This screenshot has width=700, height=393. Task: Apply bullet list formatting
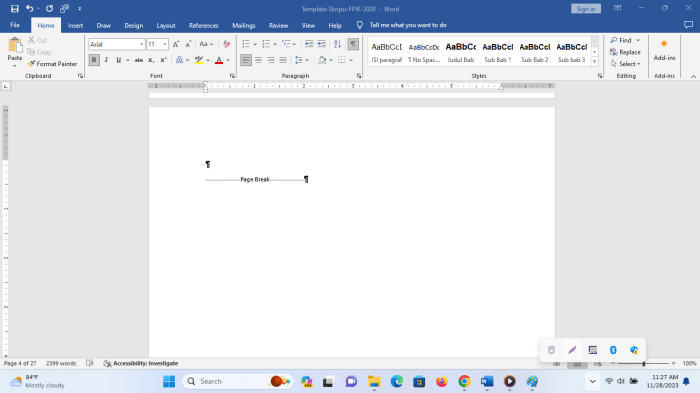click(x=246, y=44)
